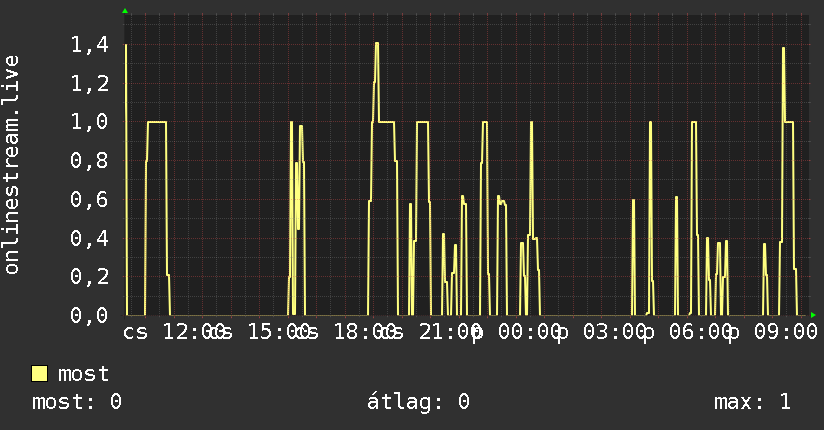Click the 00:00 time axis label
This screenshot has height=430, width=824.
click(530, 332)
